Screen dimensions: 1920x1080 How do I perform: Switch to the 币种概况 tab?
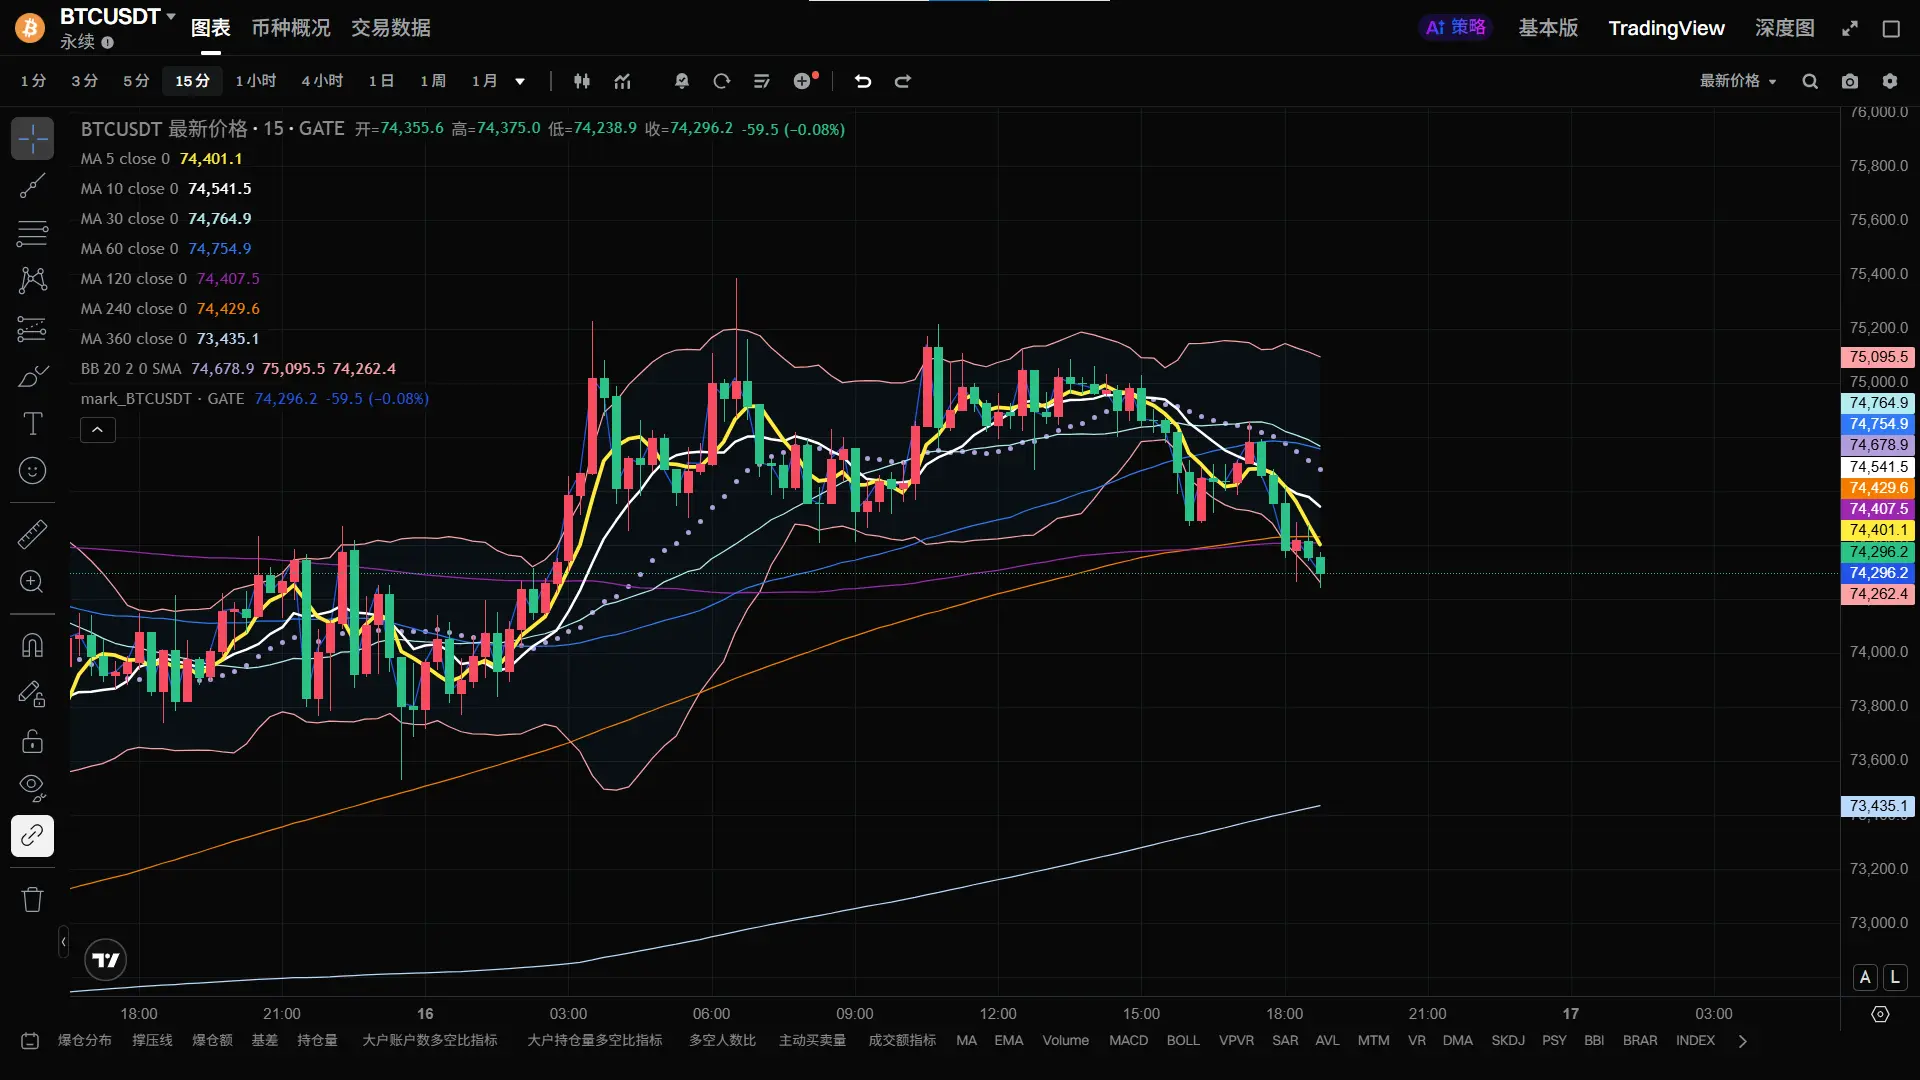(290, 28)
